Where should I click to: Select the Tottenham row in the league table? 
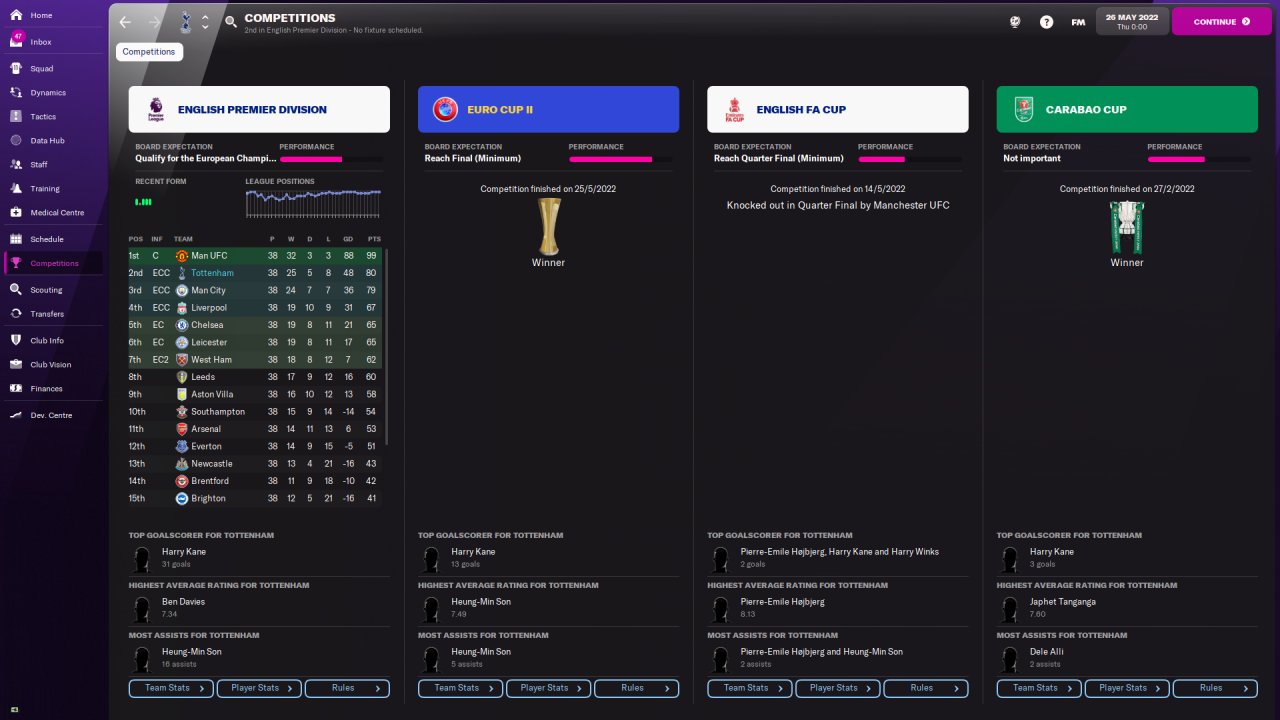click(255, 273)
